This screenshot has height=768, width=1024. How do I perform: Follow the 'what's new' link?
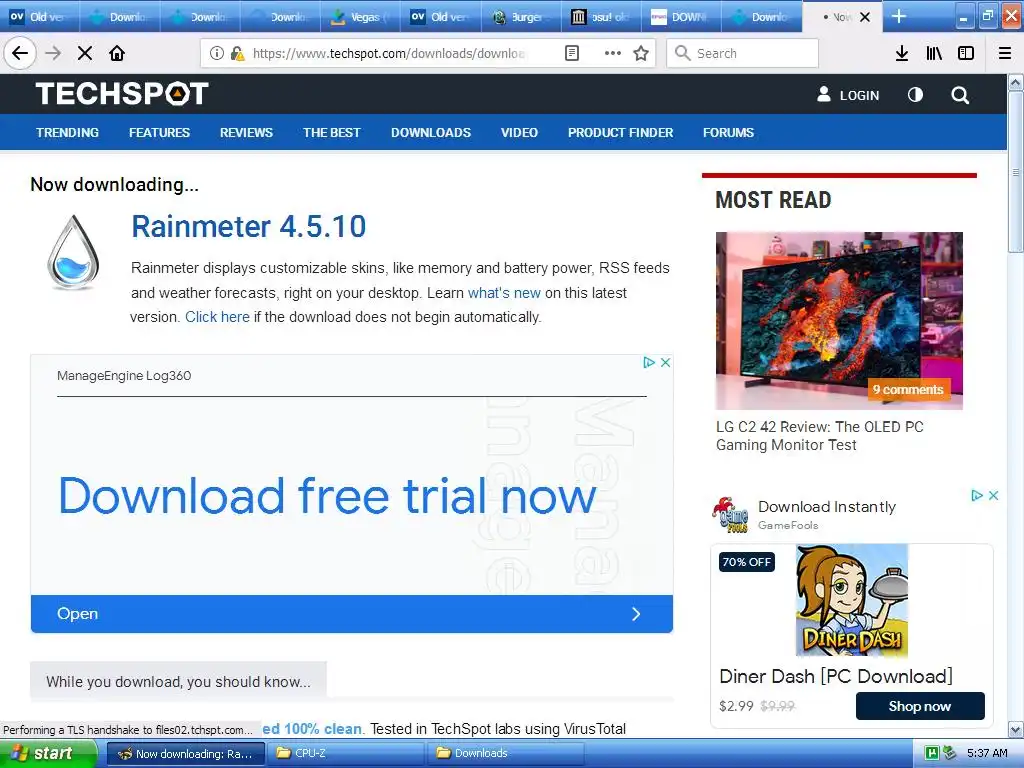pyautogui.click(x=504, y=293)
